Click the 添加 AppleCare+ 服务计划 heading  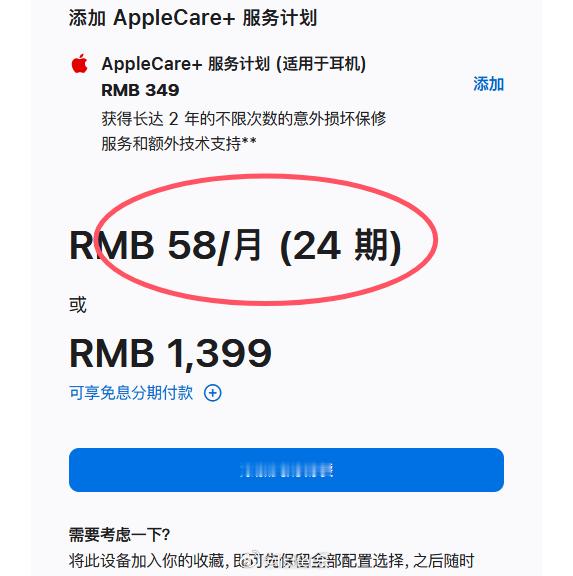(193, 18)
